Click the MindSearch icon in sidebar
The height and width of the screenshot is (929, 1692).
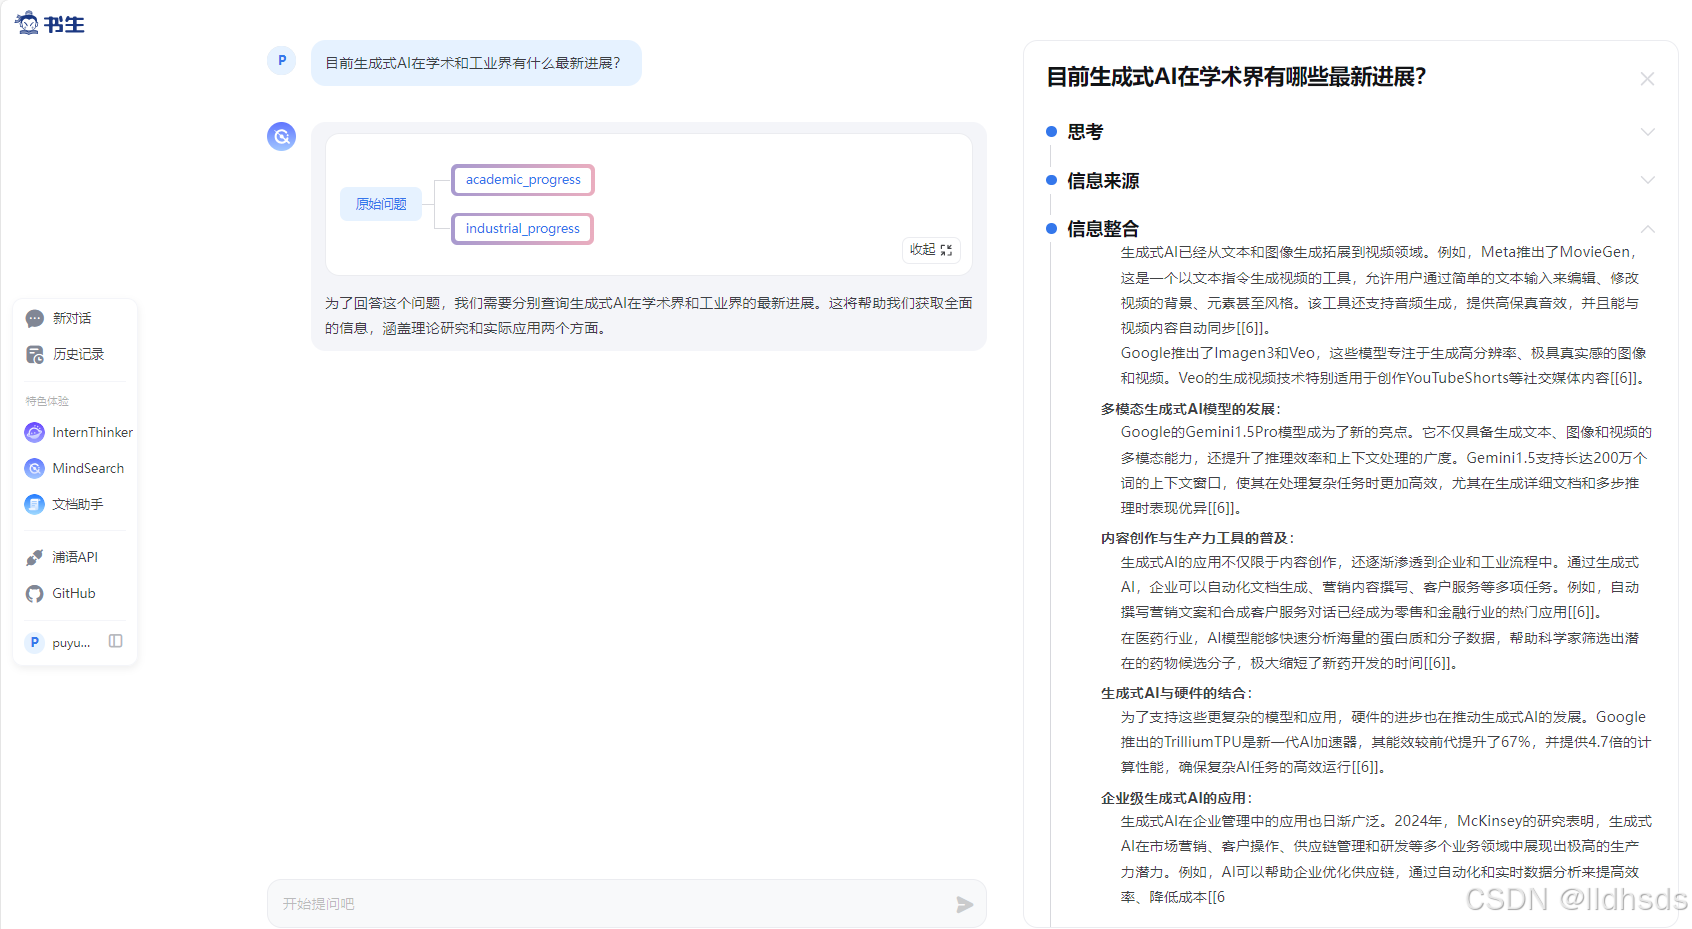coord(35,468)
